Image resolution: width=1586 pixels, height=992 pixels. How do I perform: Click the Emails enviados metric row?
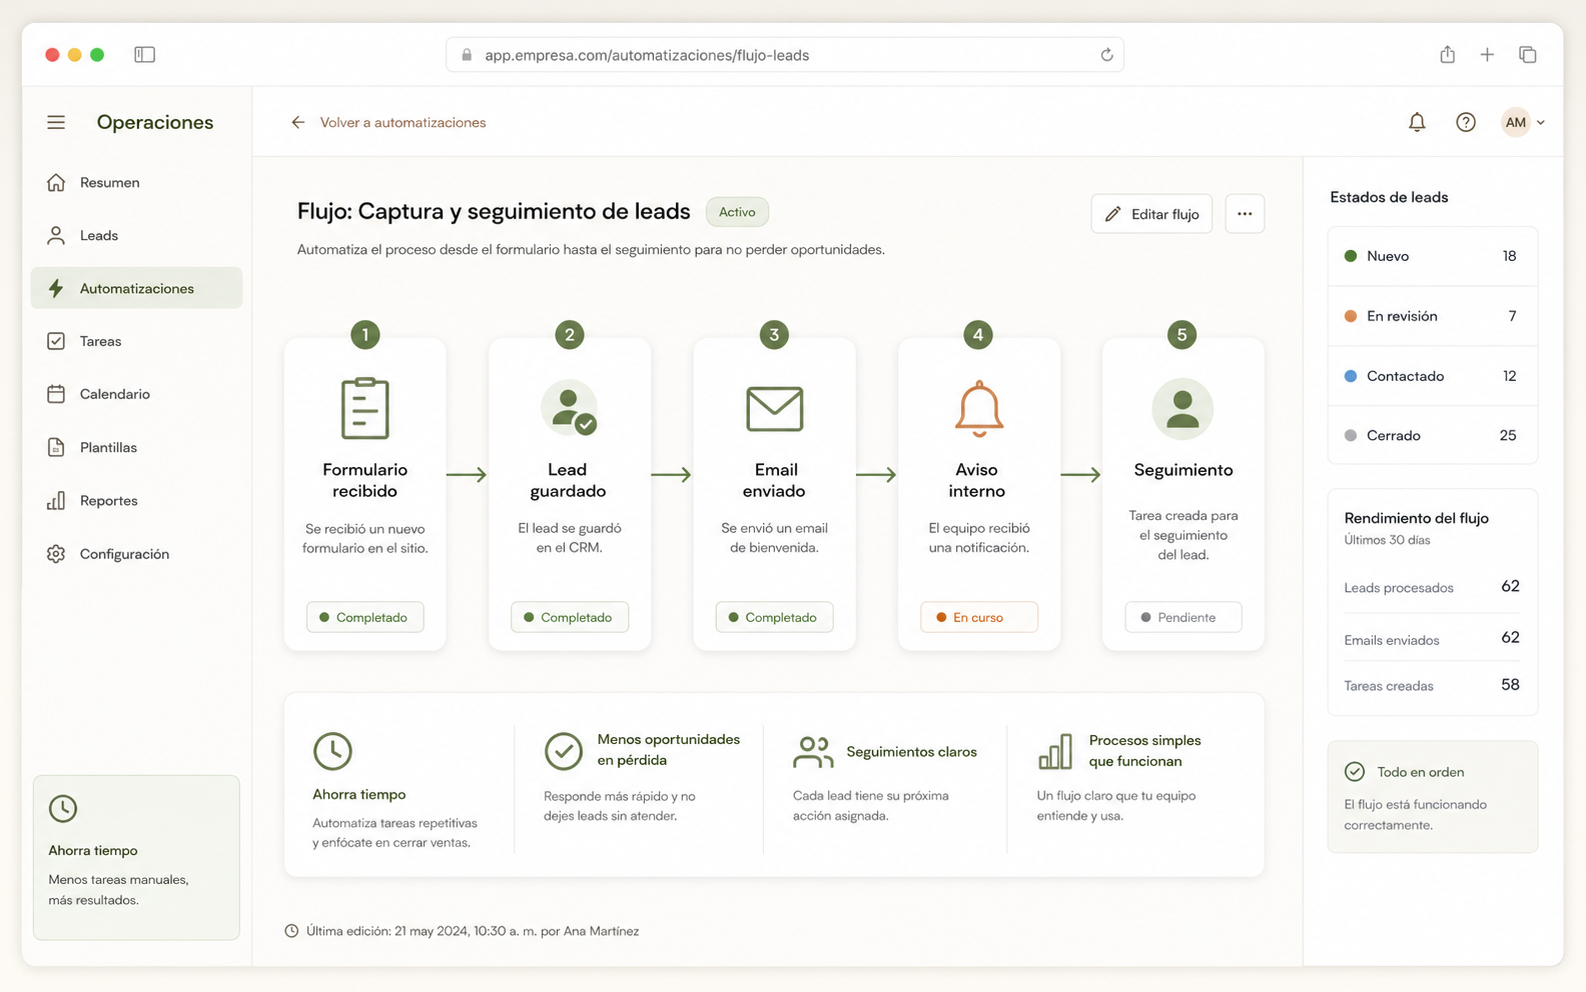(1432, 638)
